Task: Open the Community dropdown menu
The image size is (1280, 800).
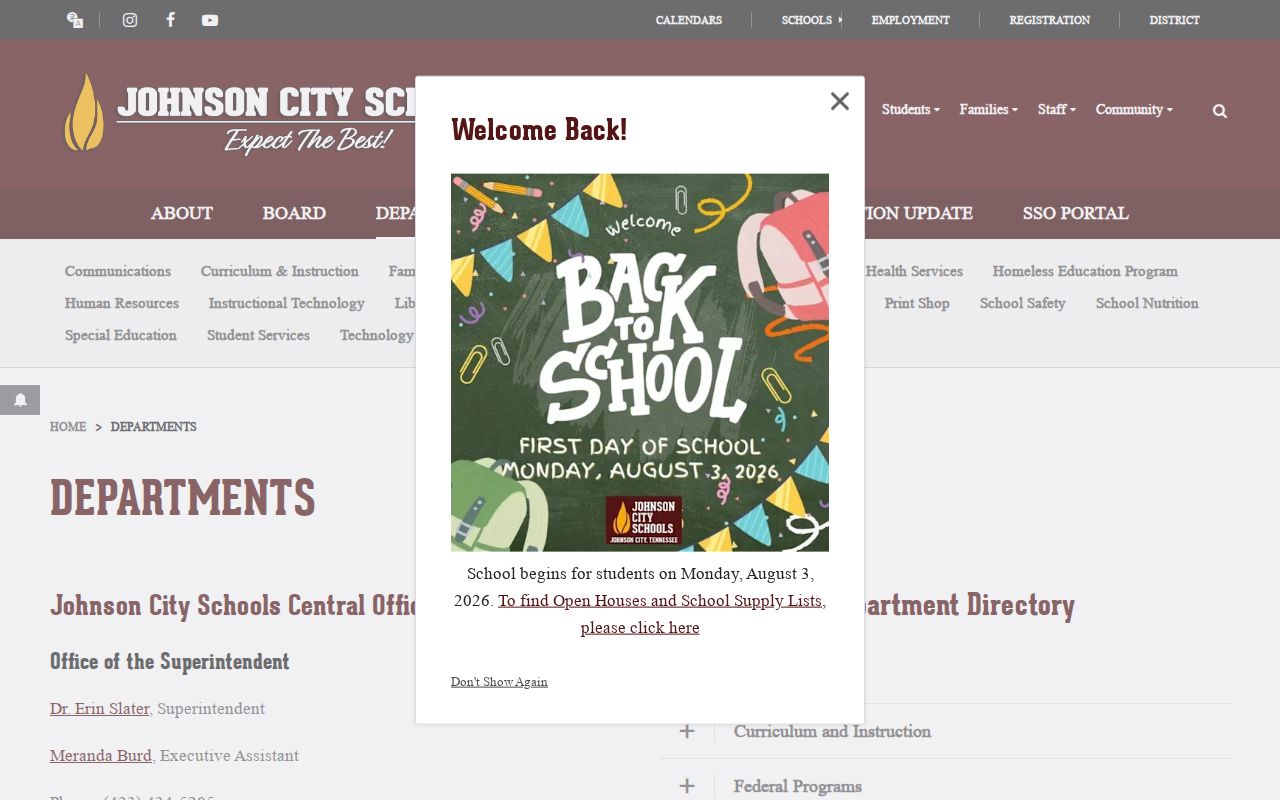Action: point(1134,109)
